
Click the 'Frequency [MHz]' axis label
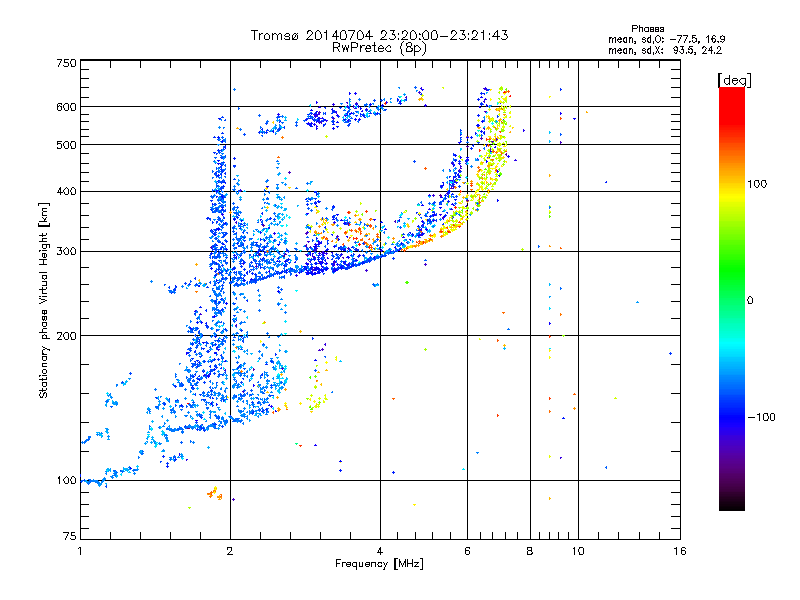point(379,564)
